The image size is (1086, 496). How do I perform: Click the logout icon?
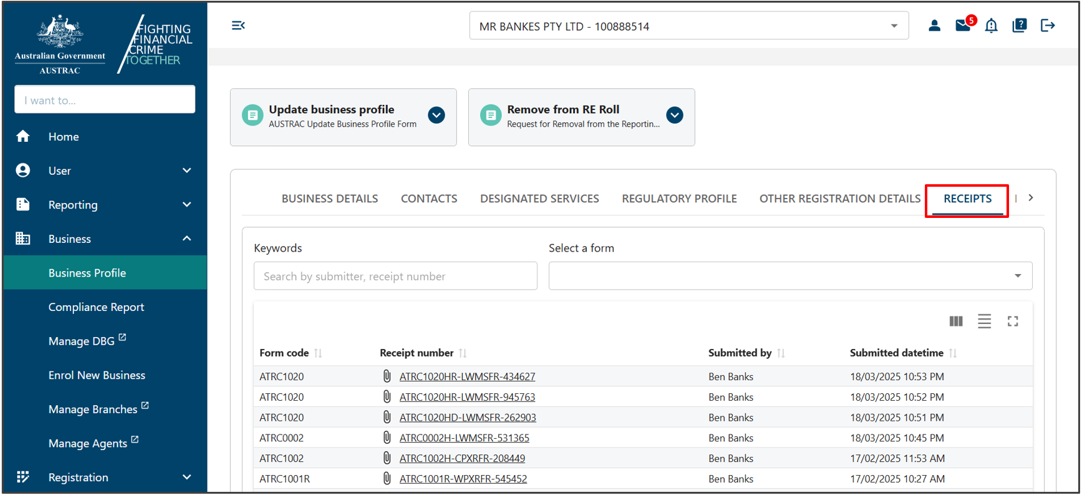click(x=1048, y=26)
